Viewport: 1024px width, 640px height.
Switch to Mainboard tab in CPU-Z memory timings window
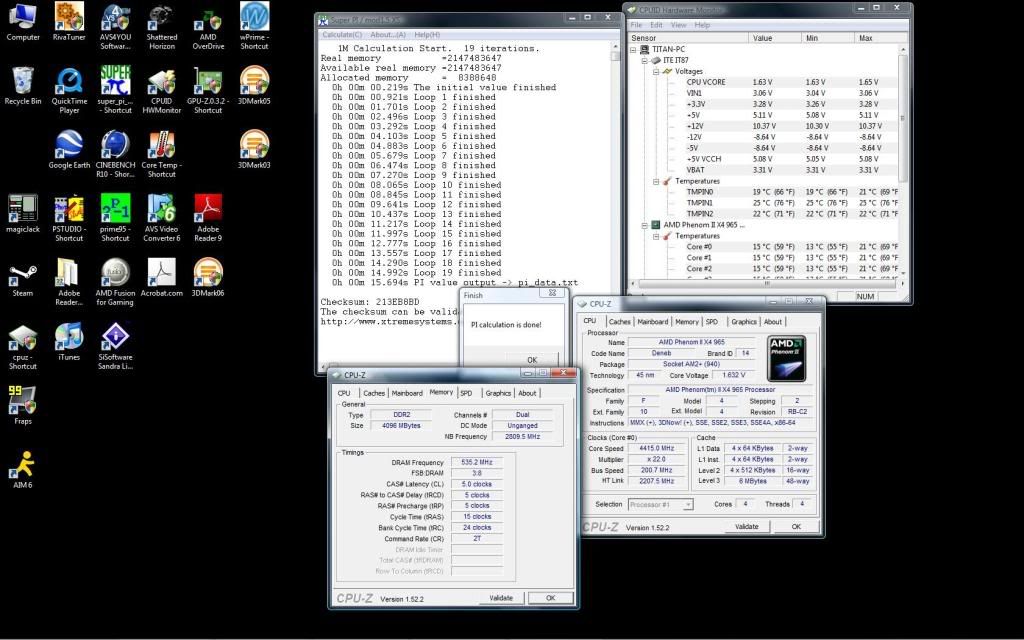click(x=407, y=393)
